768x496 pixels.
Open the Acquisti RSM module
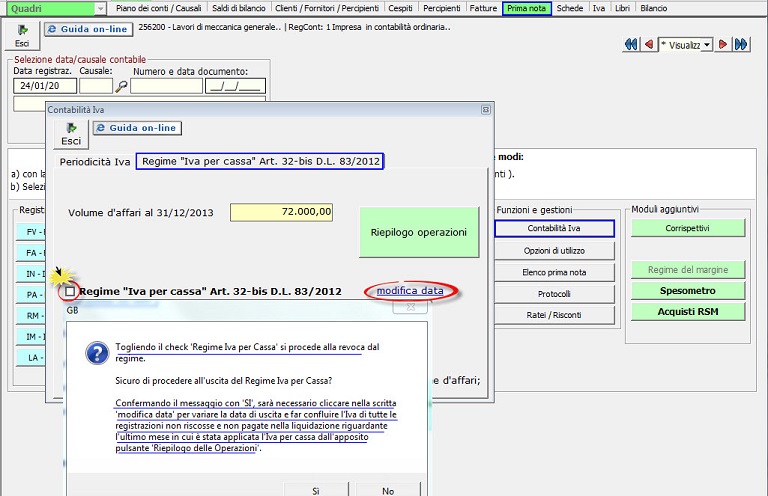point(688,312)
